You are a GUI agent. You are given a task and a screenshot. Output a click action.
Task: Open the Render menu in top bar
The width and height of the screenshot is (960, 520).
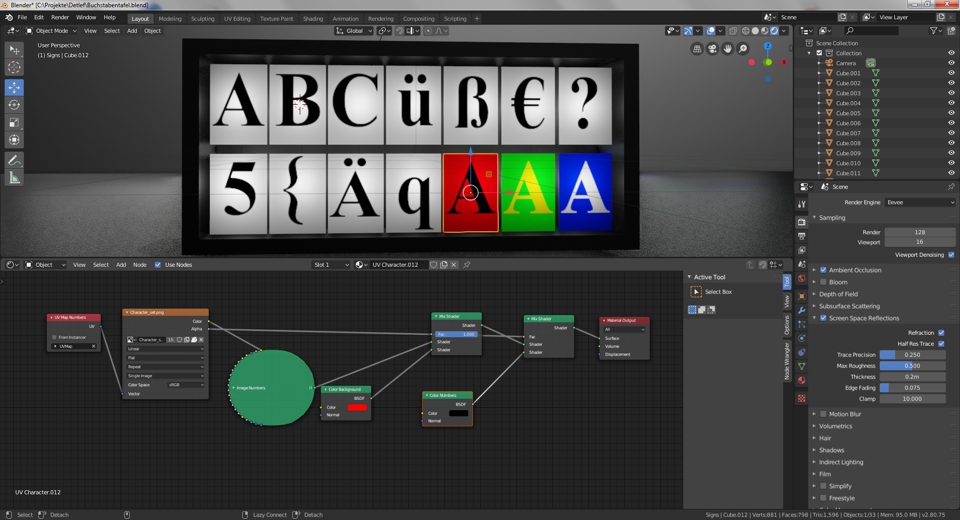click(60, 18)
